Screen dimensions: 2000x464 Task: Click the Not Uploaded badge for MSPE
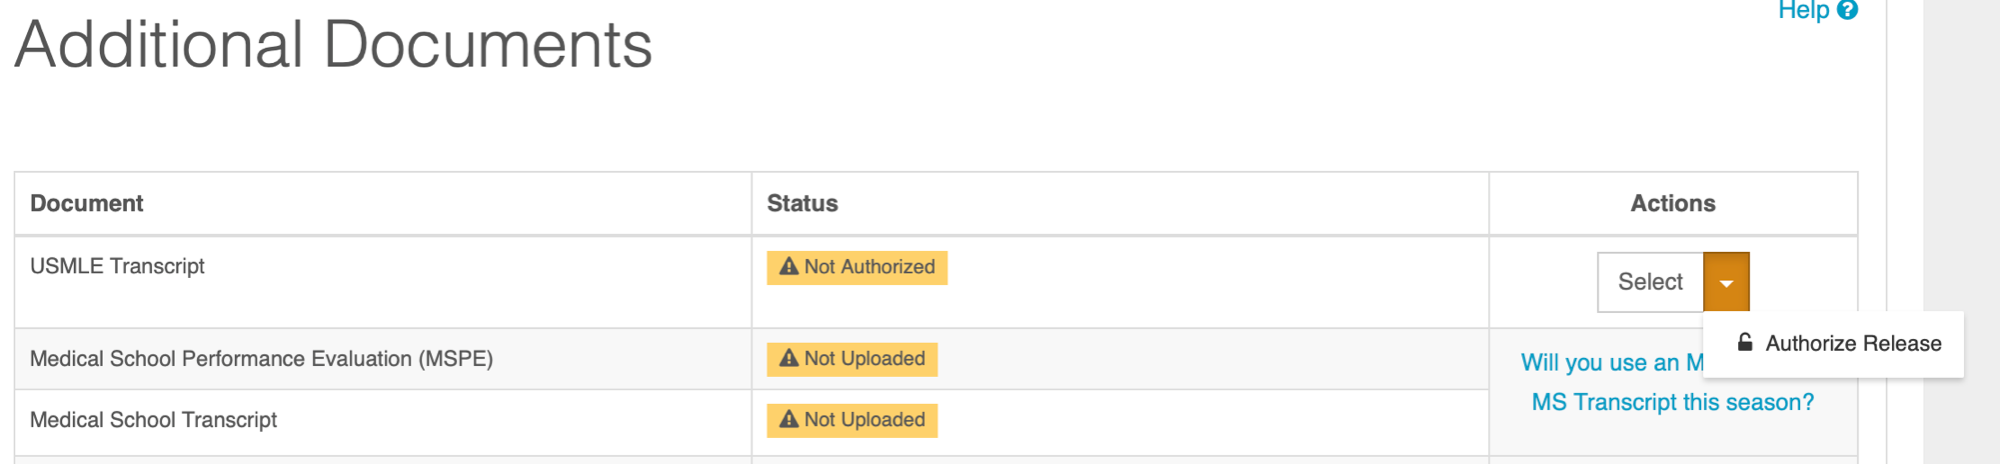[852, 359]
